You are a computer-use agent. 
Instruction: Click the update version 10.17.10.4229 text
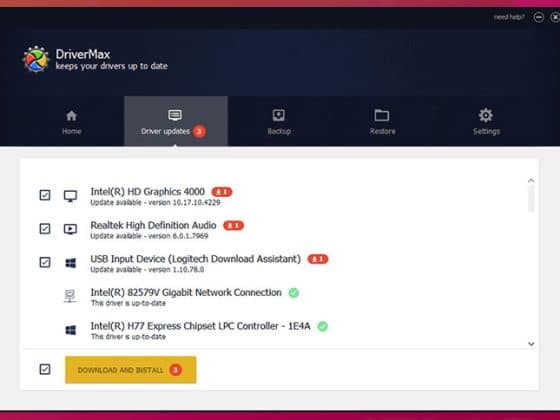point(155,202)
